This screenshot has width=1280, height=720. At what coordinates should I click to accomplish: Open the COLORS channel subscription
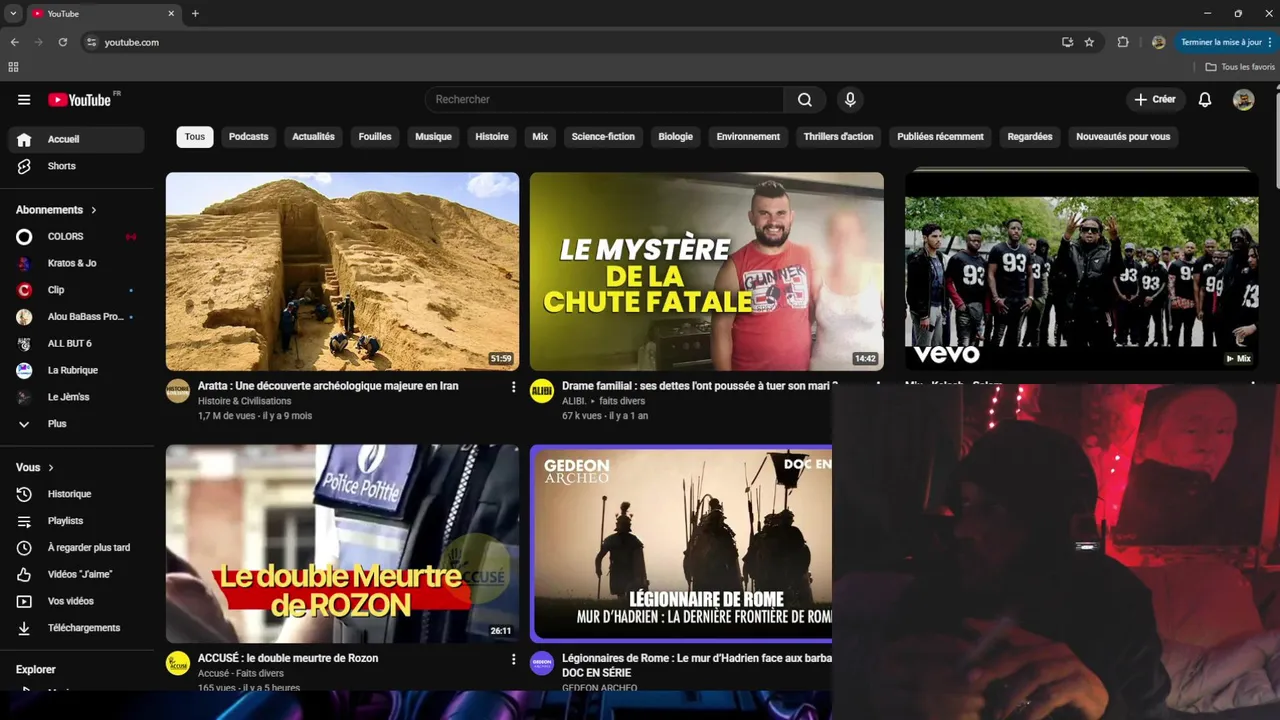click(76, 236)
